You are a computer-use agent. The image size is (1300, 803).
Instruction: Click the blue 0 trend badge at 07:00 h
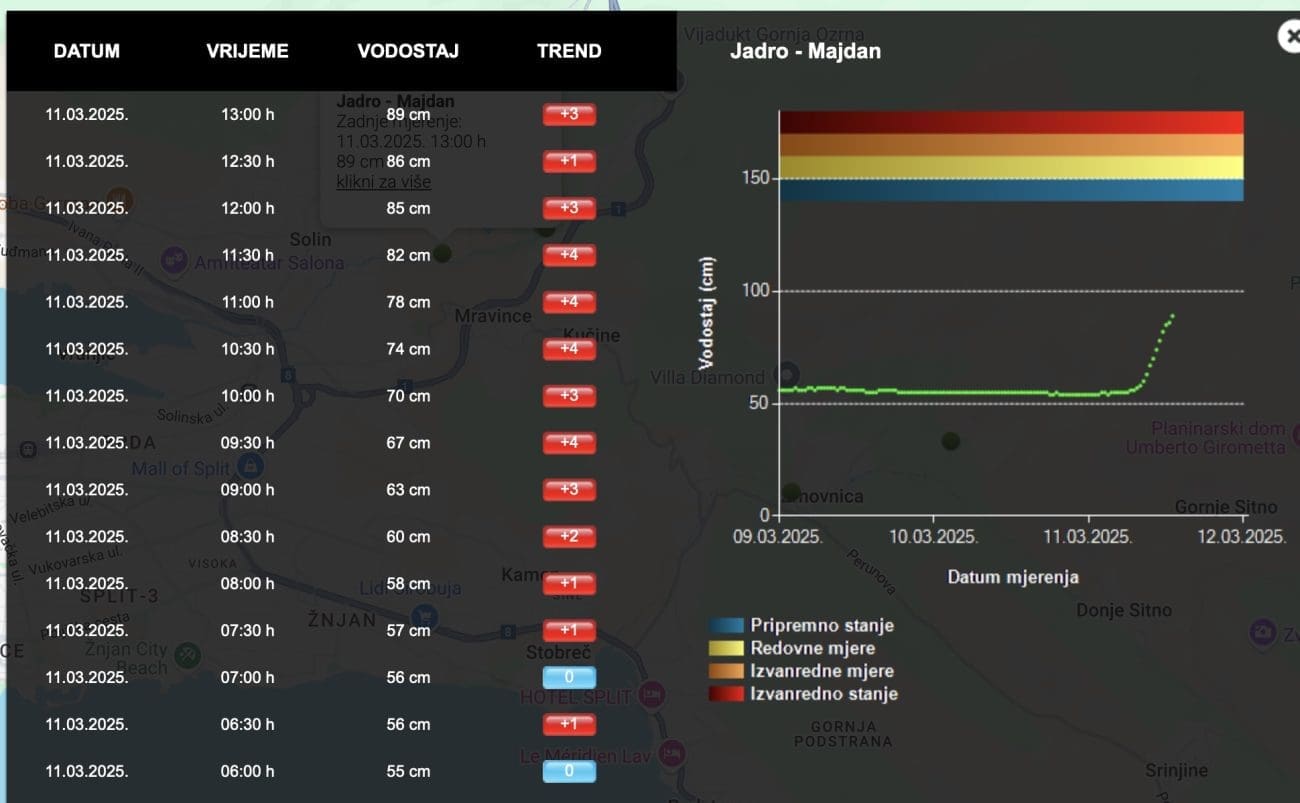[x=569, y=677]
